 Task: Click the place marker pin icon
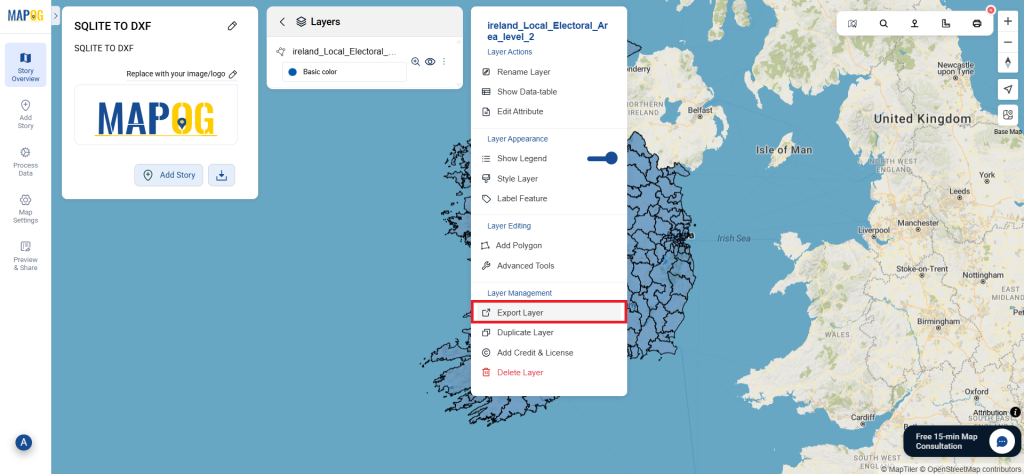tap(914, 23)
